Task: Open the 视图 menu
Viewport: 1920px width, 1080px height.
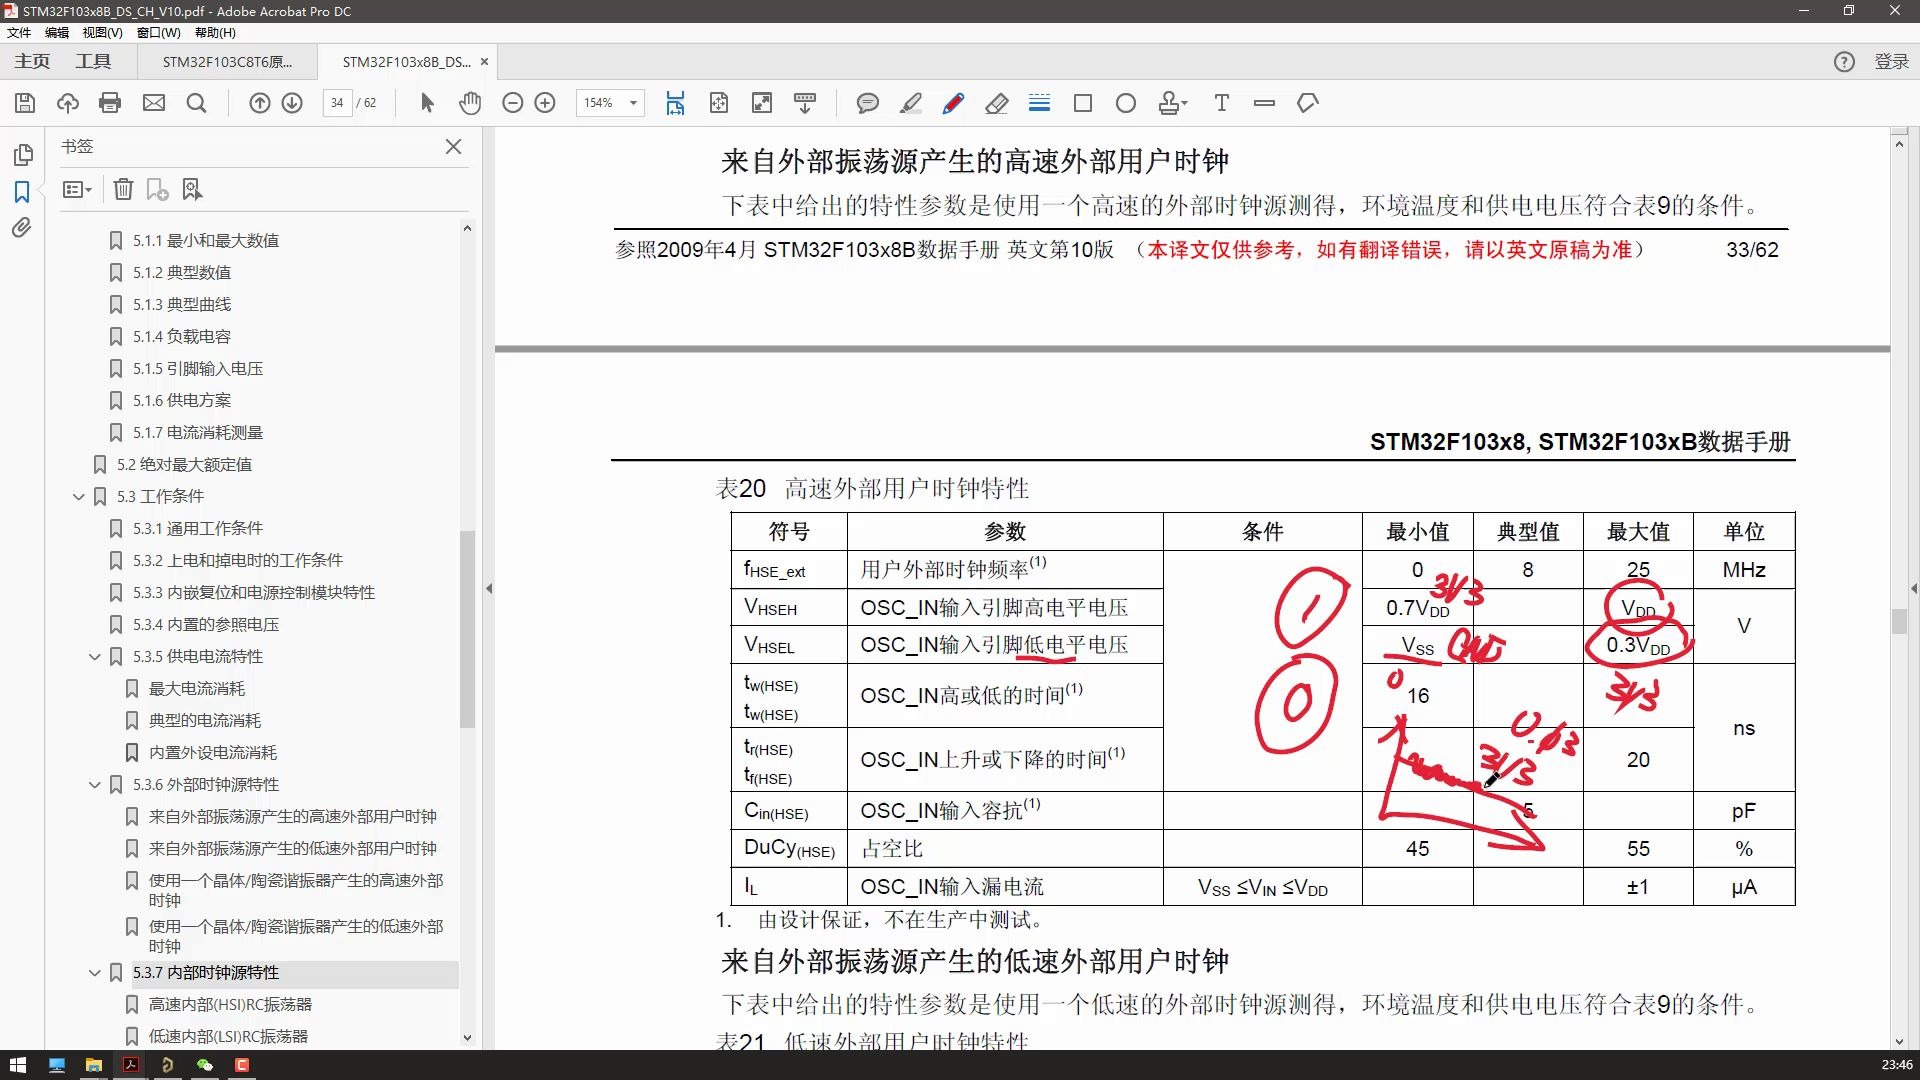Action: (x=101, y=32)
